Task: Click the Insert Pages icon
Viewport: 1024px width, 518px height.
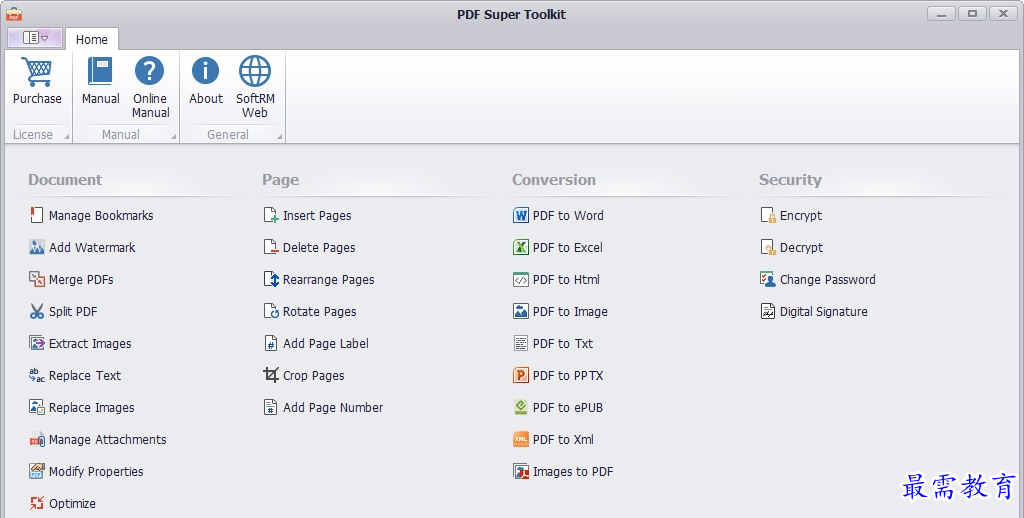Action: click(x=271, y=215)
